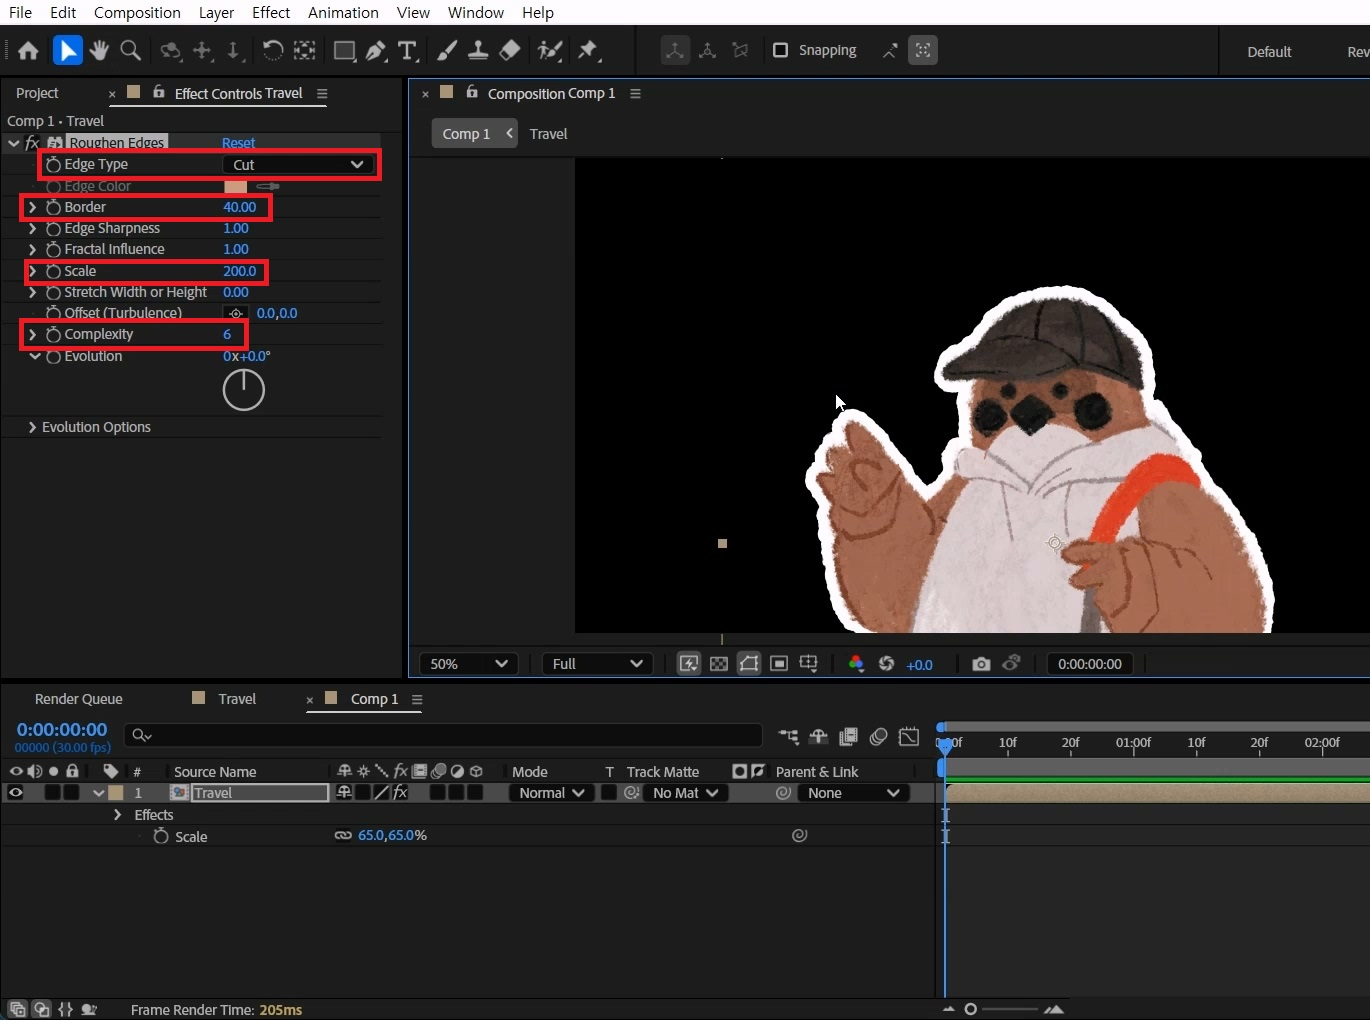Expand the Border property
The height and width of the screenshot is (1020, 1370).
32,207
